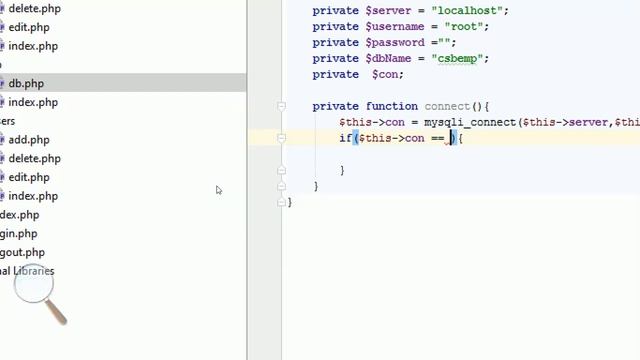
Task: Open the gin.php login file
Action: tap(19, 233)
